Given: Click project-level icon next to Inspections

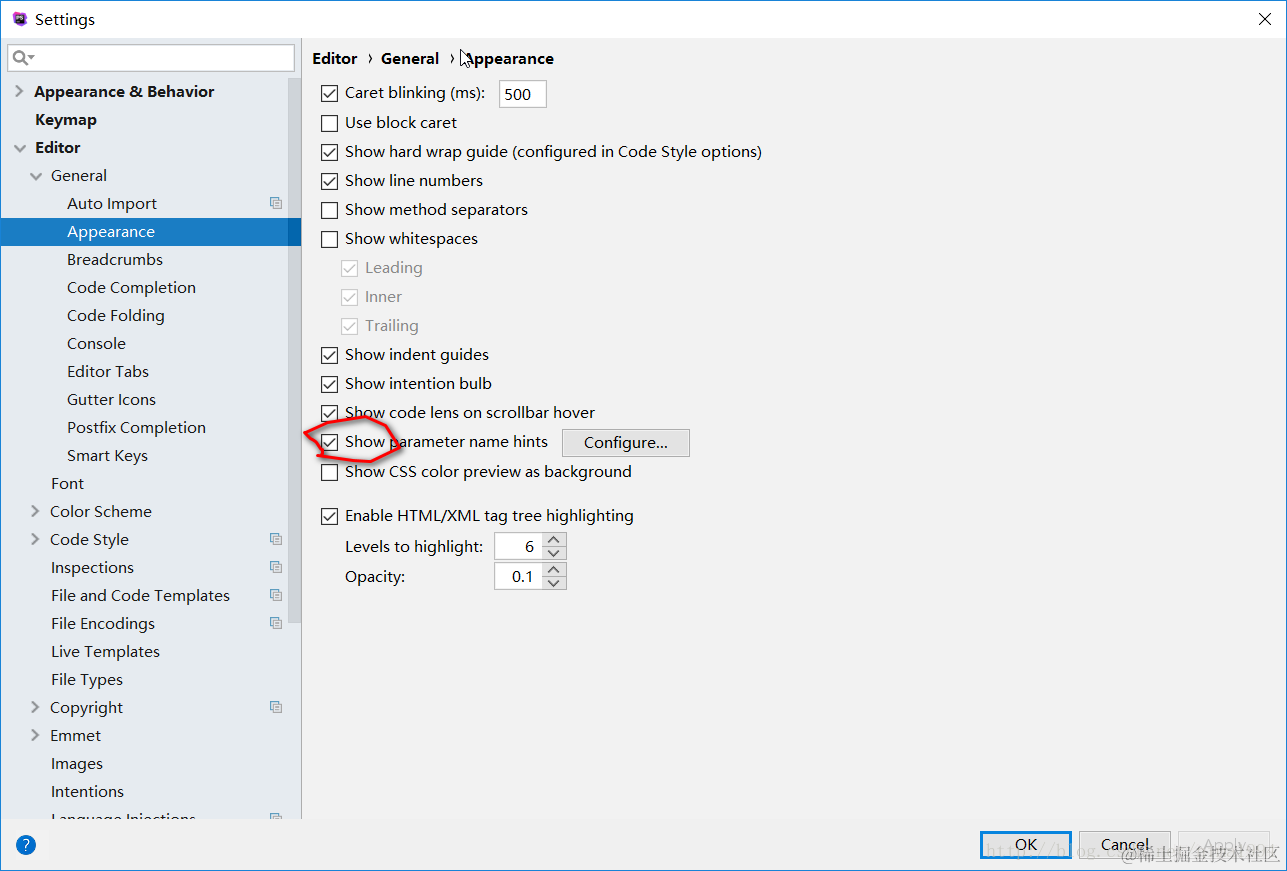Looking at the screenshot, I should coord(276,567).
